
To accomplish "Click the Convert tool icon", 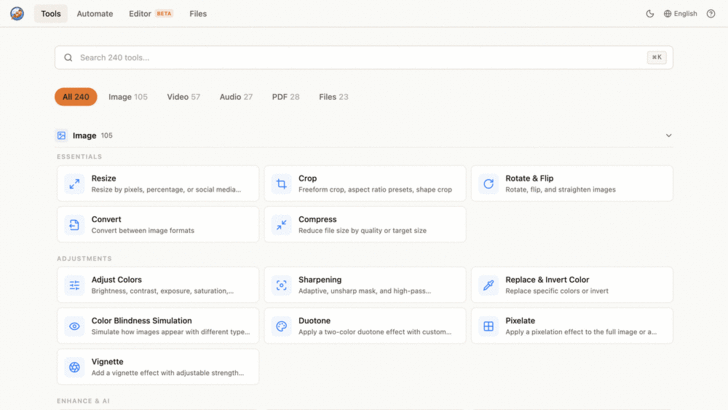I will tap(74, 225).
